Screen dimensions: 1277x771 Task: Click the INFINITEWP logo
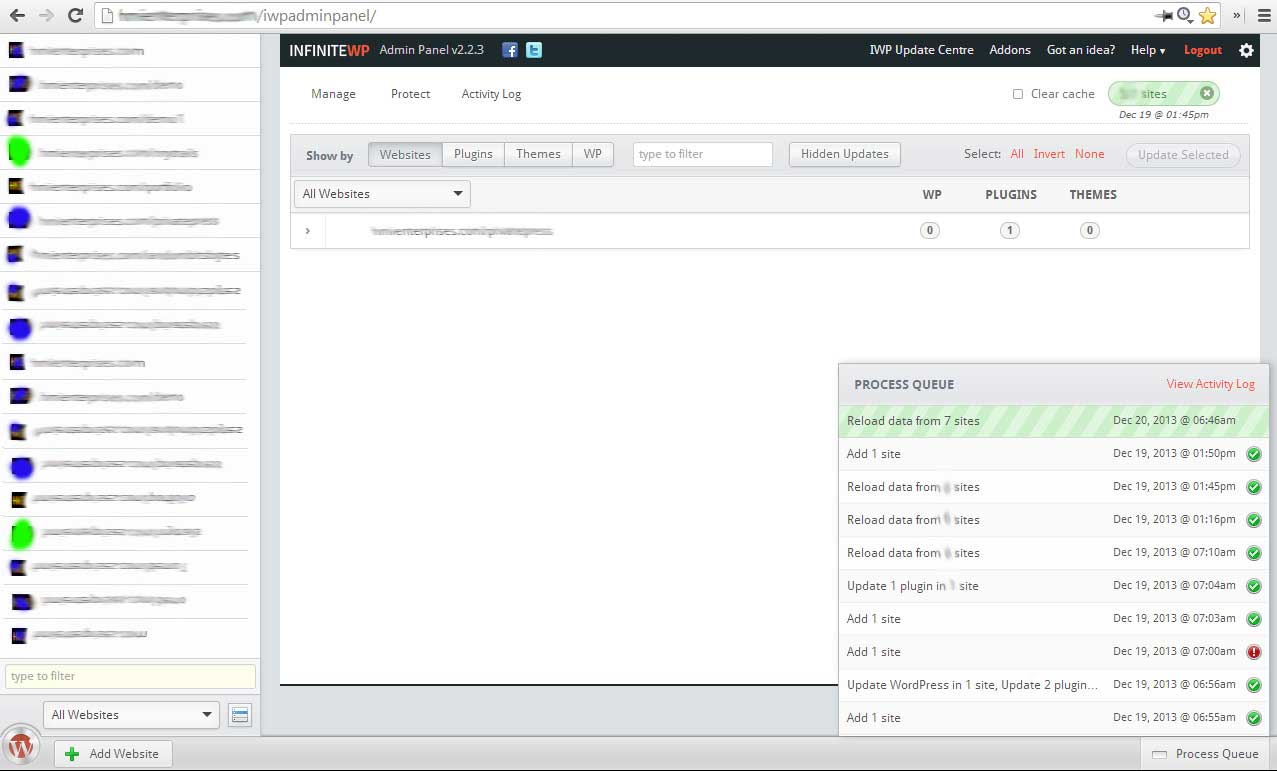click(x=329, y=51)
